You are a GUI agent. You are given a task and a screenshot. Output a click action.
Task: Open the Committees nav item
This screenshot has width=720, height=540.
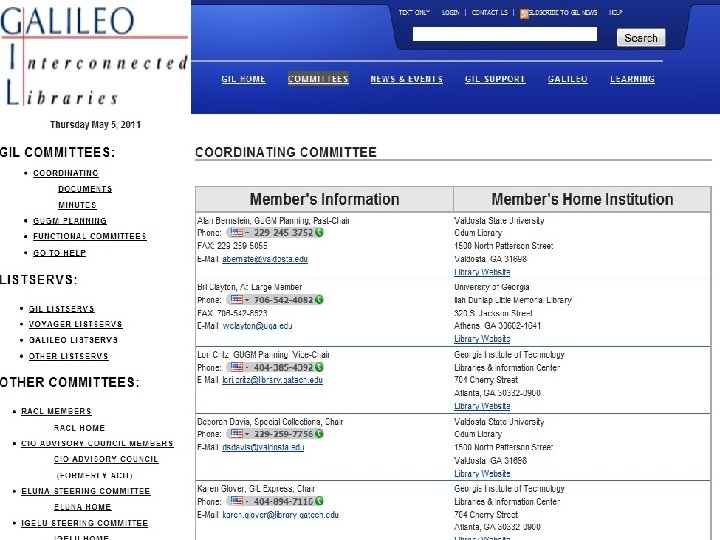318,79
